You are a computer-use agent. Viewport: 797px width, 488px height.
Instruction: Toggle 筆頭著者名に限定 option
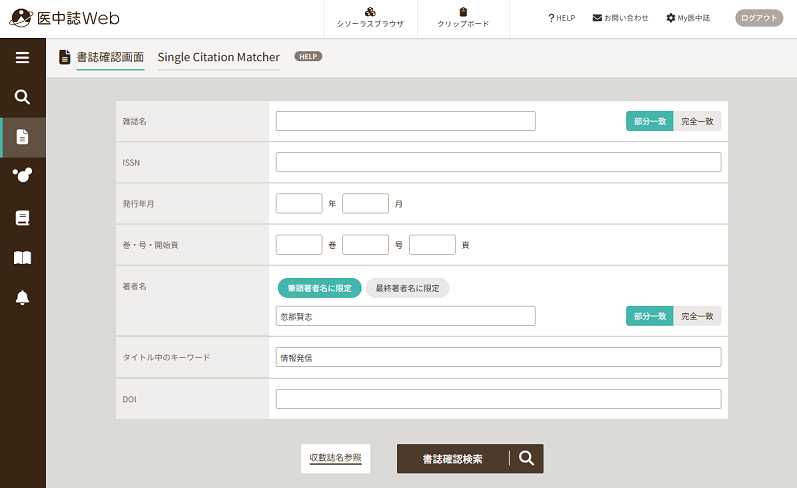click(x=320, y=288)
